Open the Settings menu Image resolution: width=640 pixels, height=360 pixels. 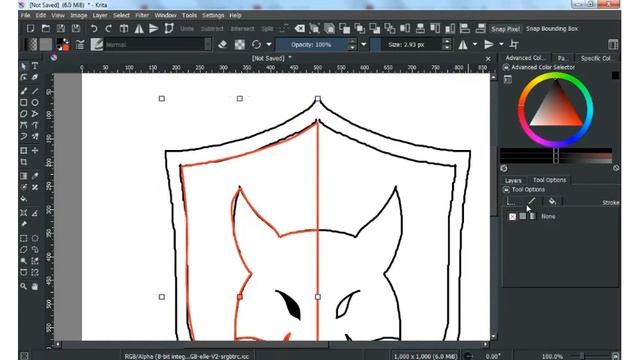(x=213, y=16)
